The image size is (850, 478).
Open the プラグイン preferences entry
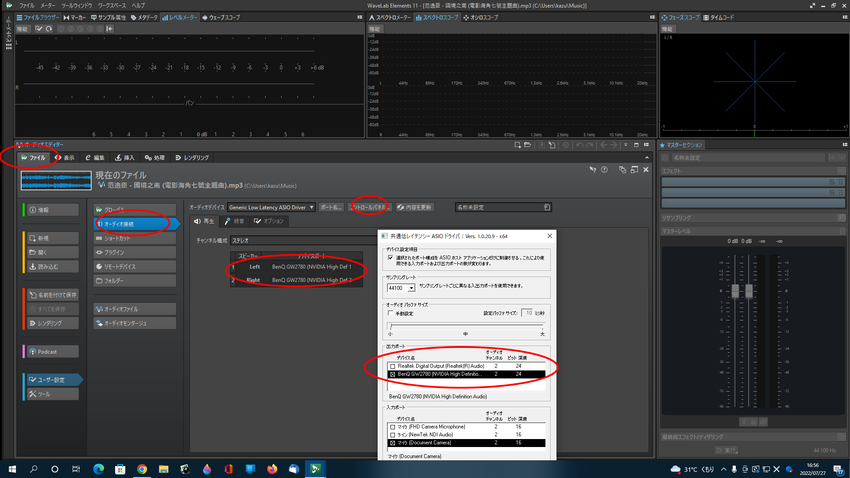(x=134, y=252)
